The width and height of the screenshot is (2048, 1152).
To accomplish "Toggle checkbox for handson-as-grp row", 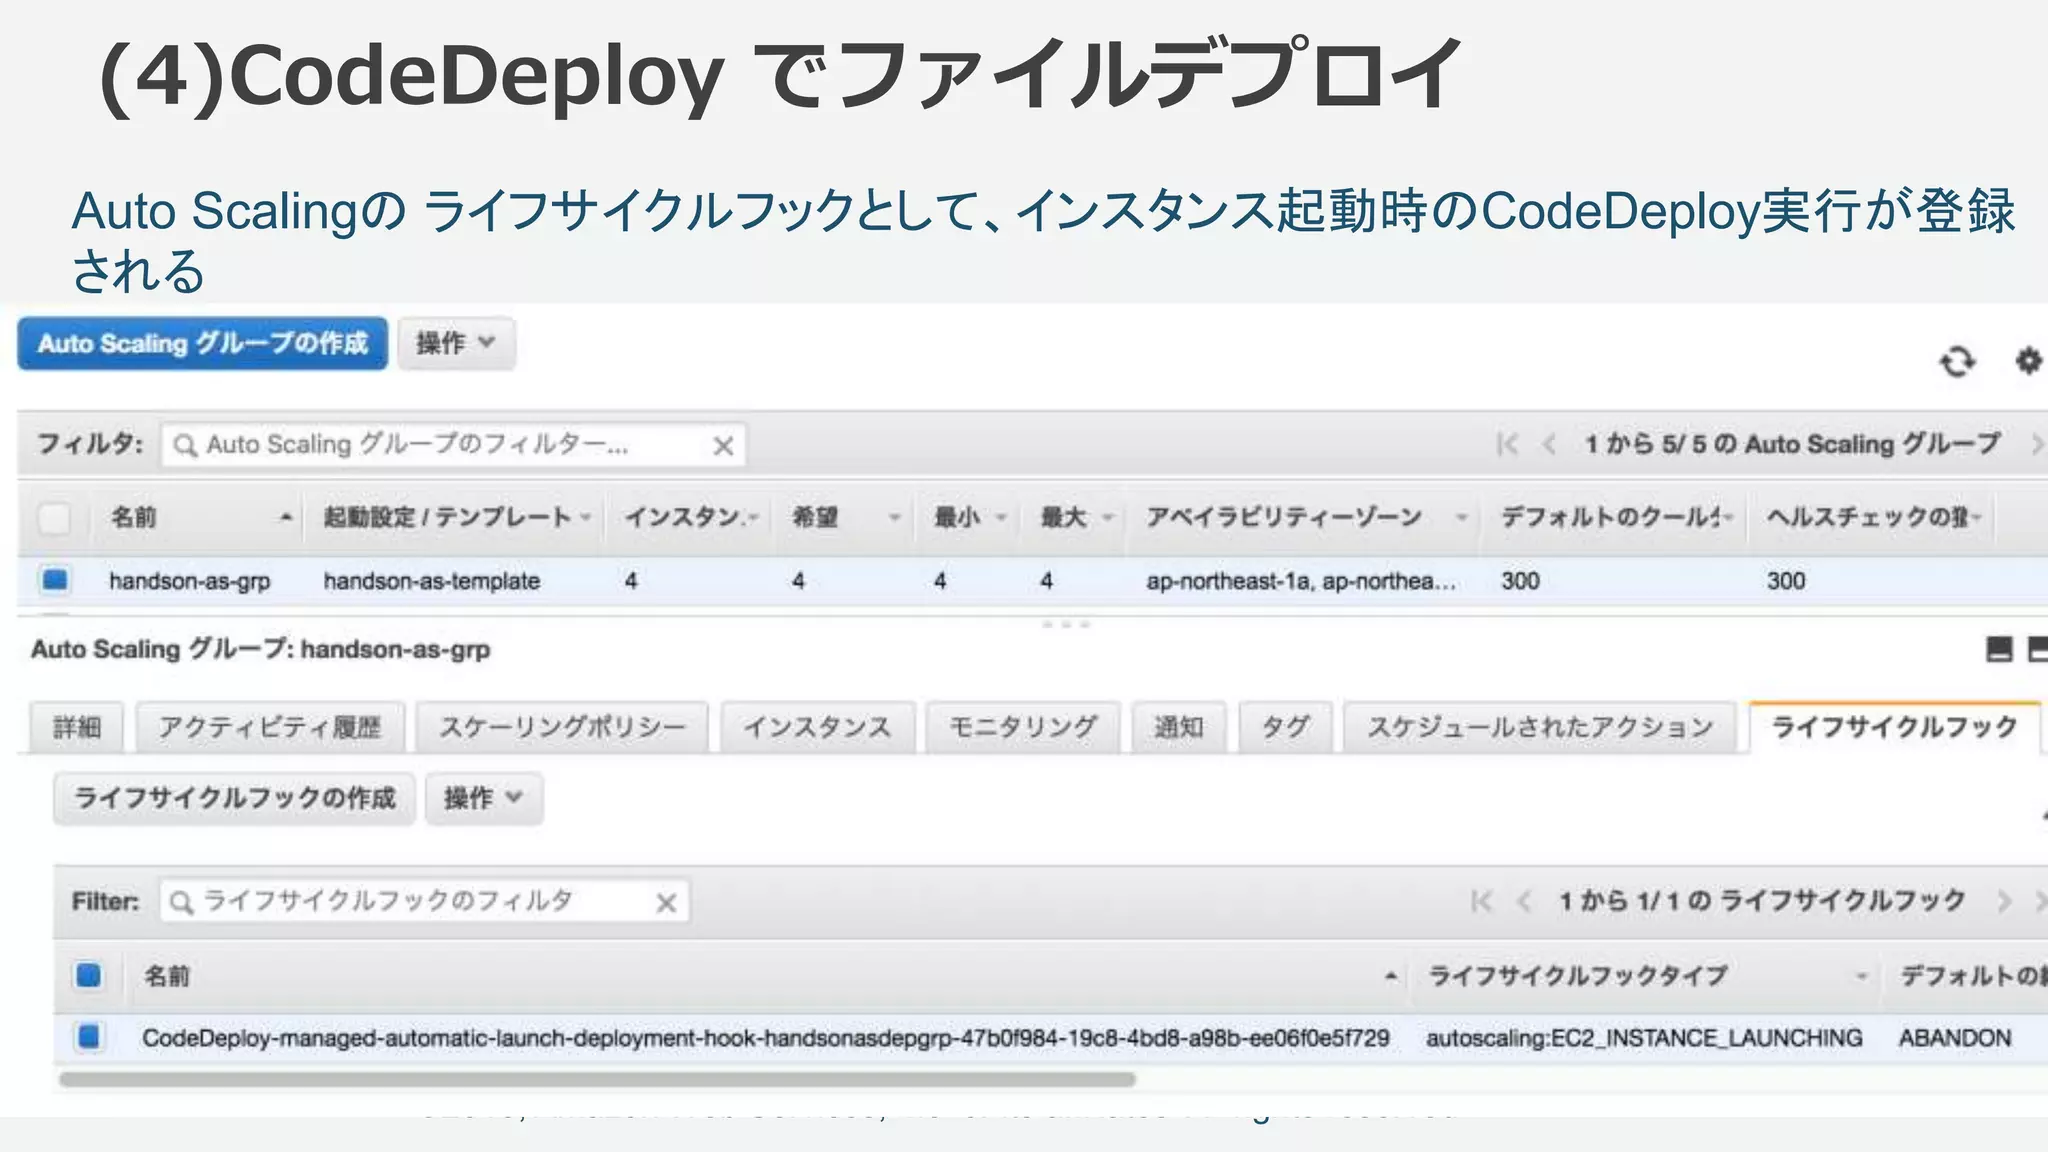I will pyautogui.click(x=55, y=579).
